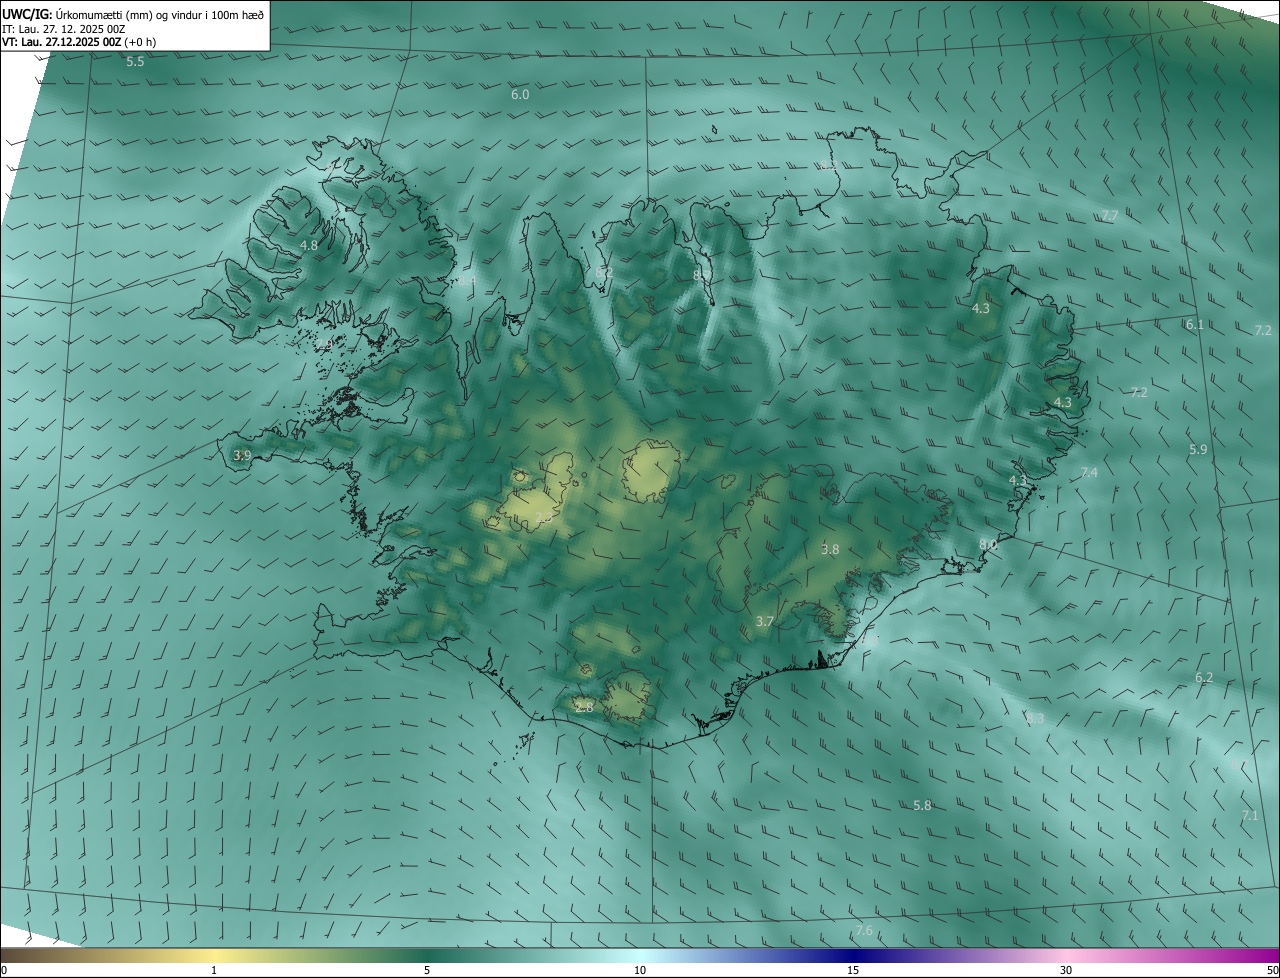Click the 15 tick on the color scale
This screenshot has height=978, width=1280.
(853, 970)
